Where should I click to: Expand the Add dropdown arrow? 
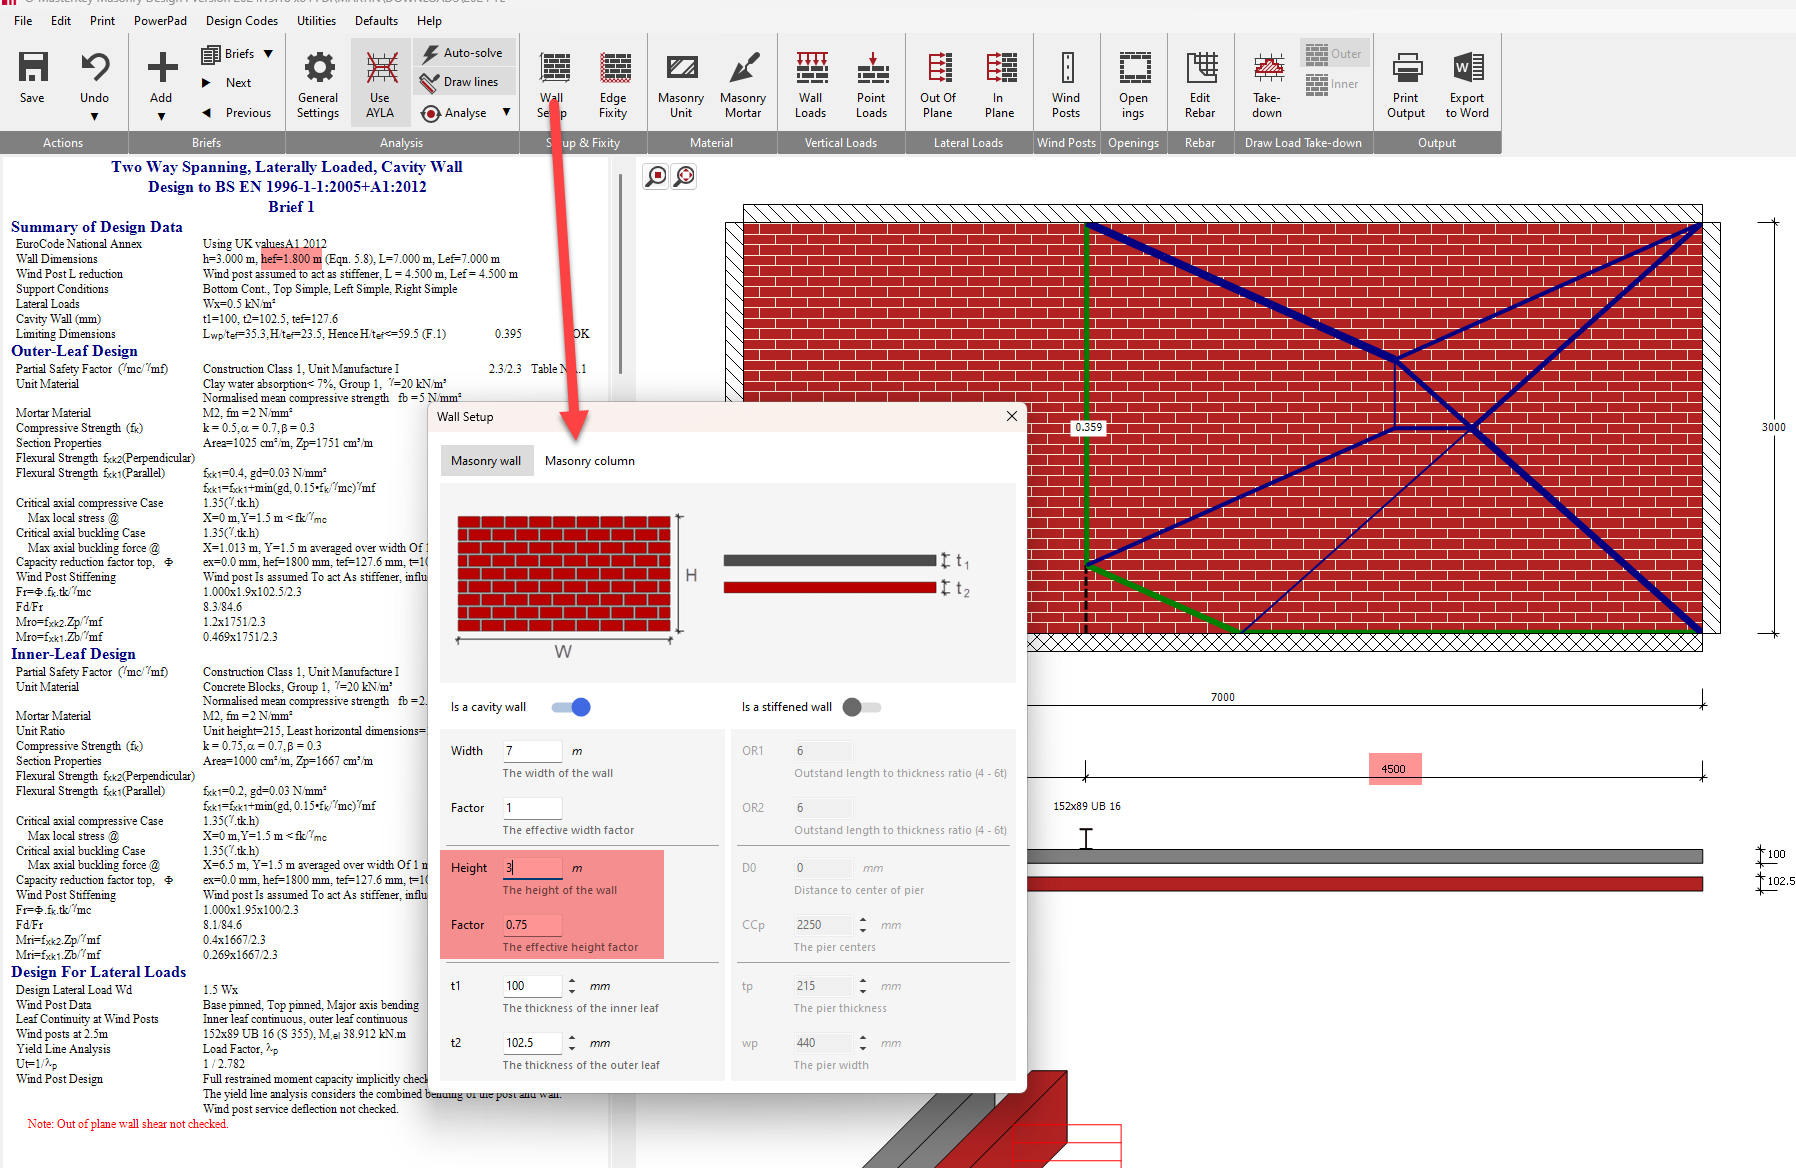161,117
